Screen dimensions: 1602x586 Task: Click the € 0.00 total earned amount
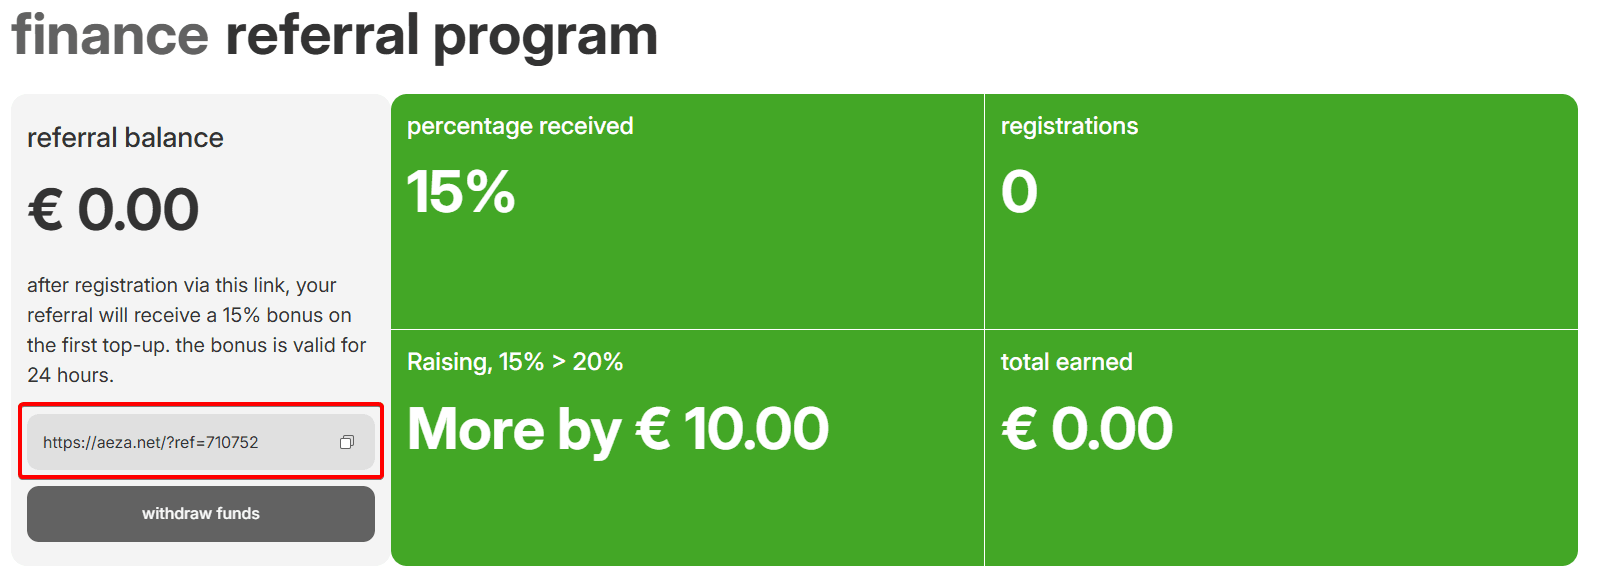[x=1087, y=429]
